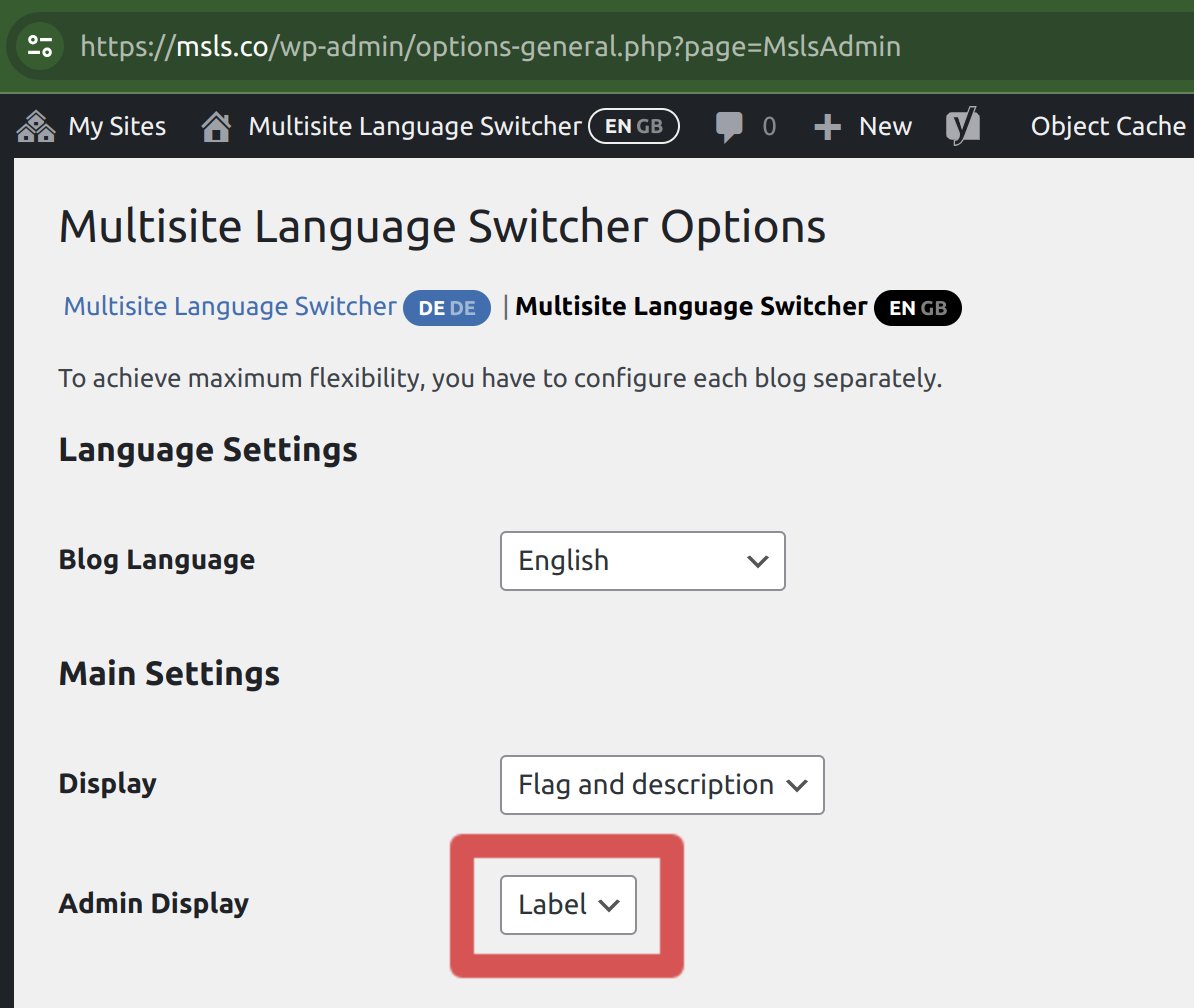The height and width of the screenshot is (1008, 1194).
Task: Click the home icon beside Multisite Language Switcher
Action: (216, 126)
